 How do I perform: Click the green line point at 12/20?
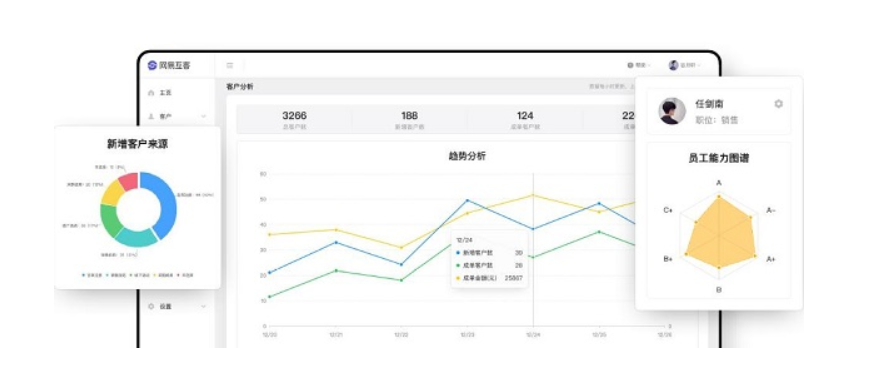click(x=269, y=297)
